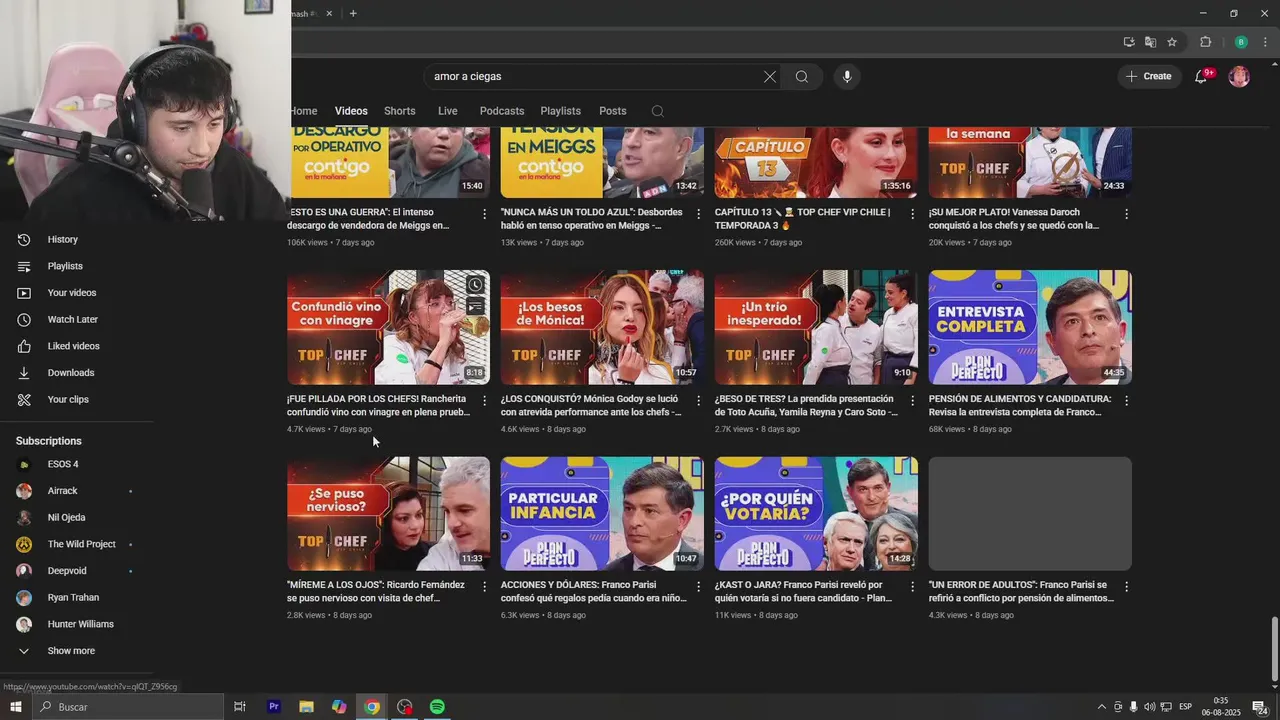Viewport: 1280px width, 720px height.
Task: Open options menu for '¡SU MEJOR PLATO!' video
Action: tap(1127, 214)
